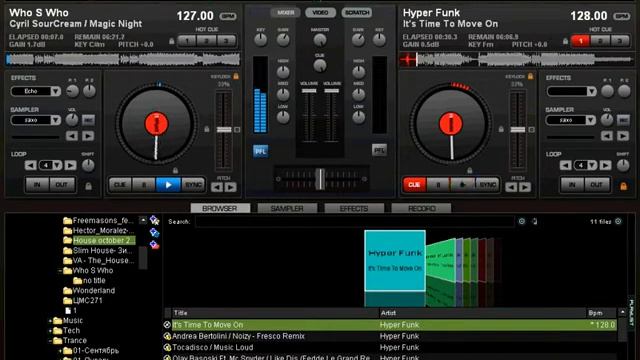Trigger hot cue 3 on right deck
Screen dimensions: 640x360
620,41
